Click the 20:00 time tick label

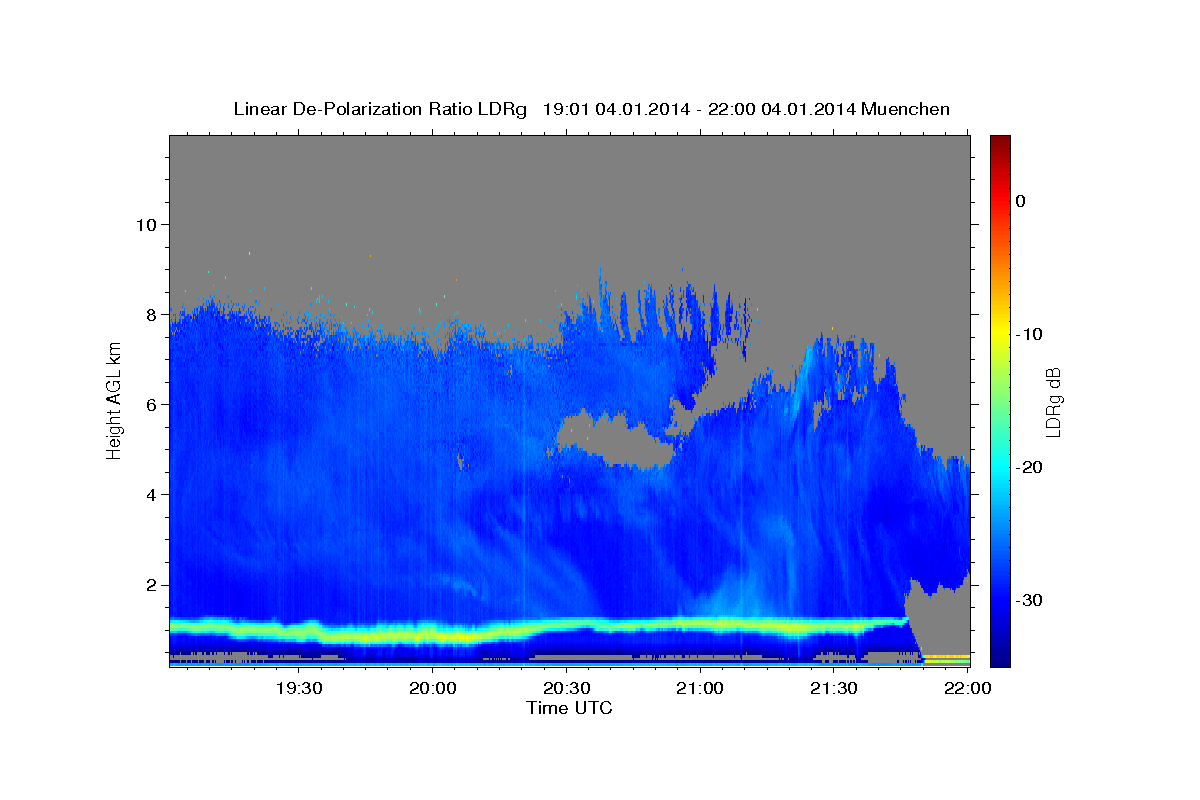(x=433, y=688)
